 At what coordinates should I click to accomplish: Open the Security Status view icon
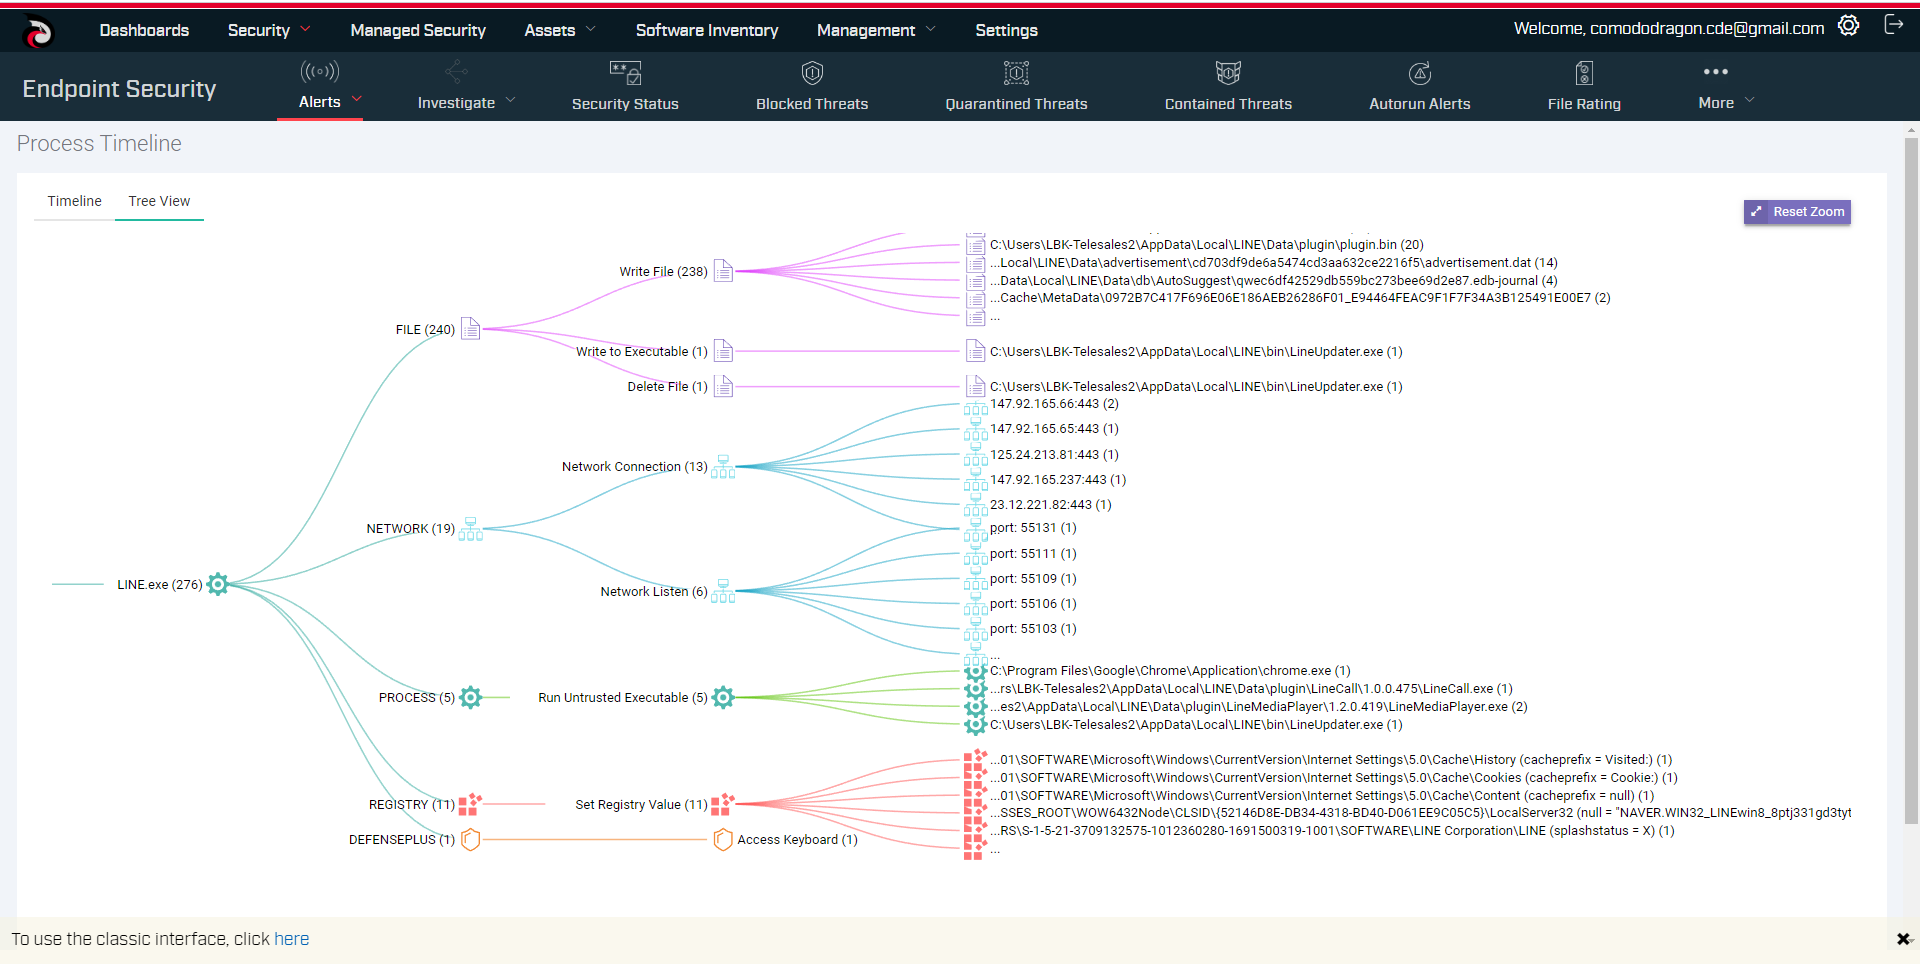pyautogui.click(x=624, y=73)
